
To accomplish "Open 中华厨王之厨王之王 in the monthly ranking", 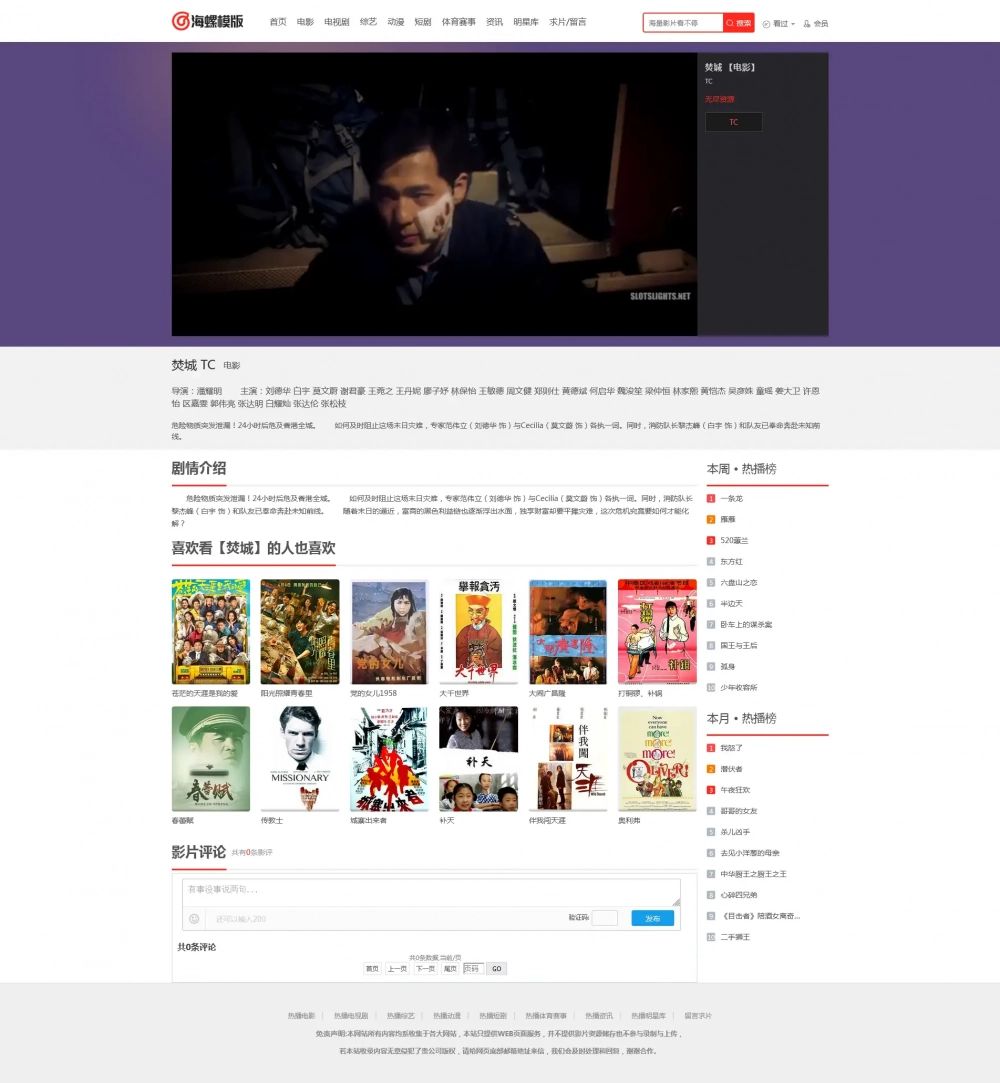I will (x=753, y=874).
